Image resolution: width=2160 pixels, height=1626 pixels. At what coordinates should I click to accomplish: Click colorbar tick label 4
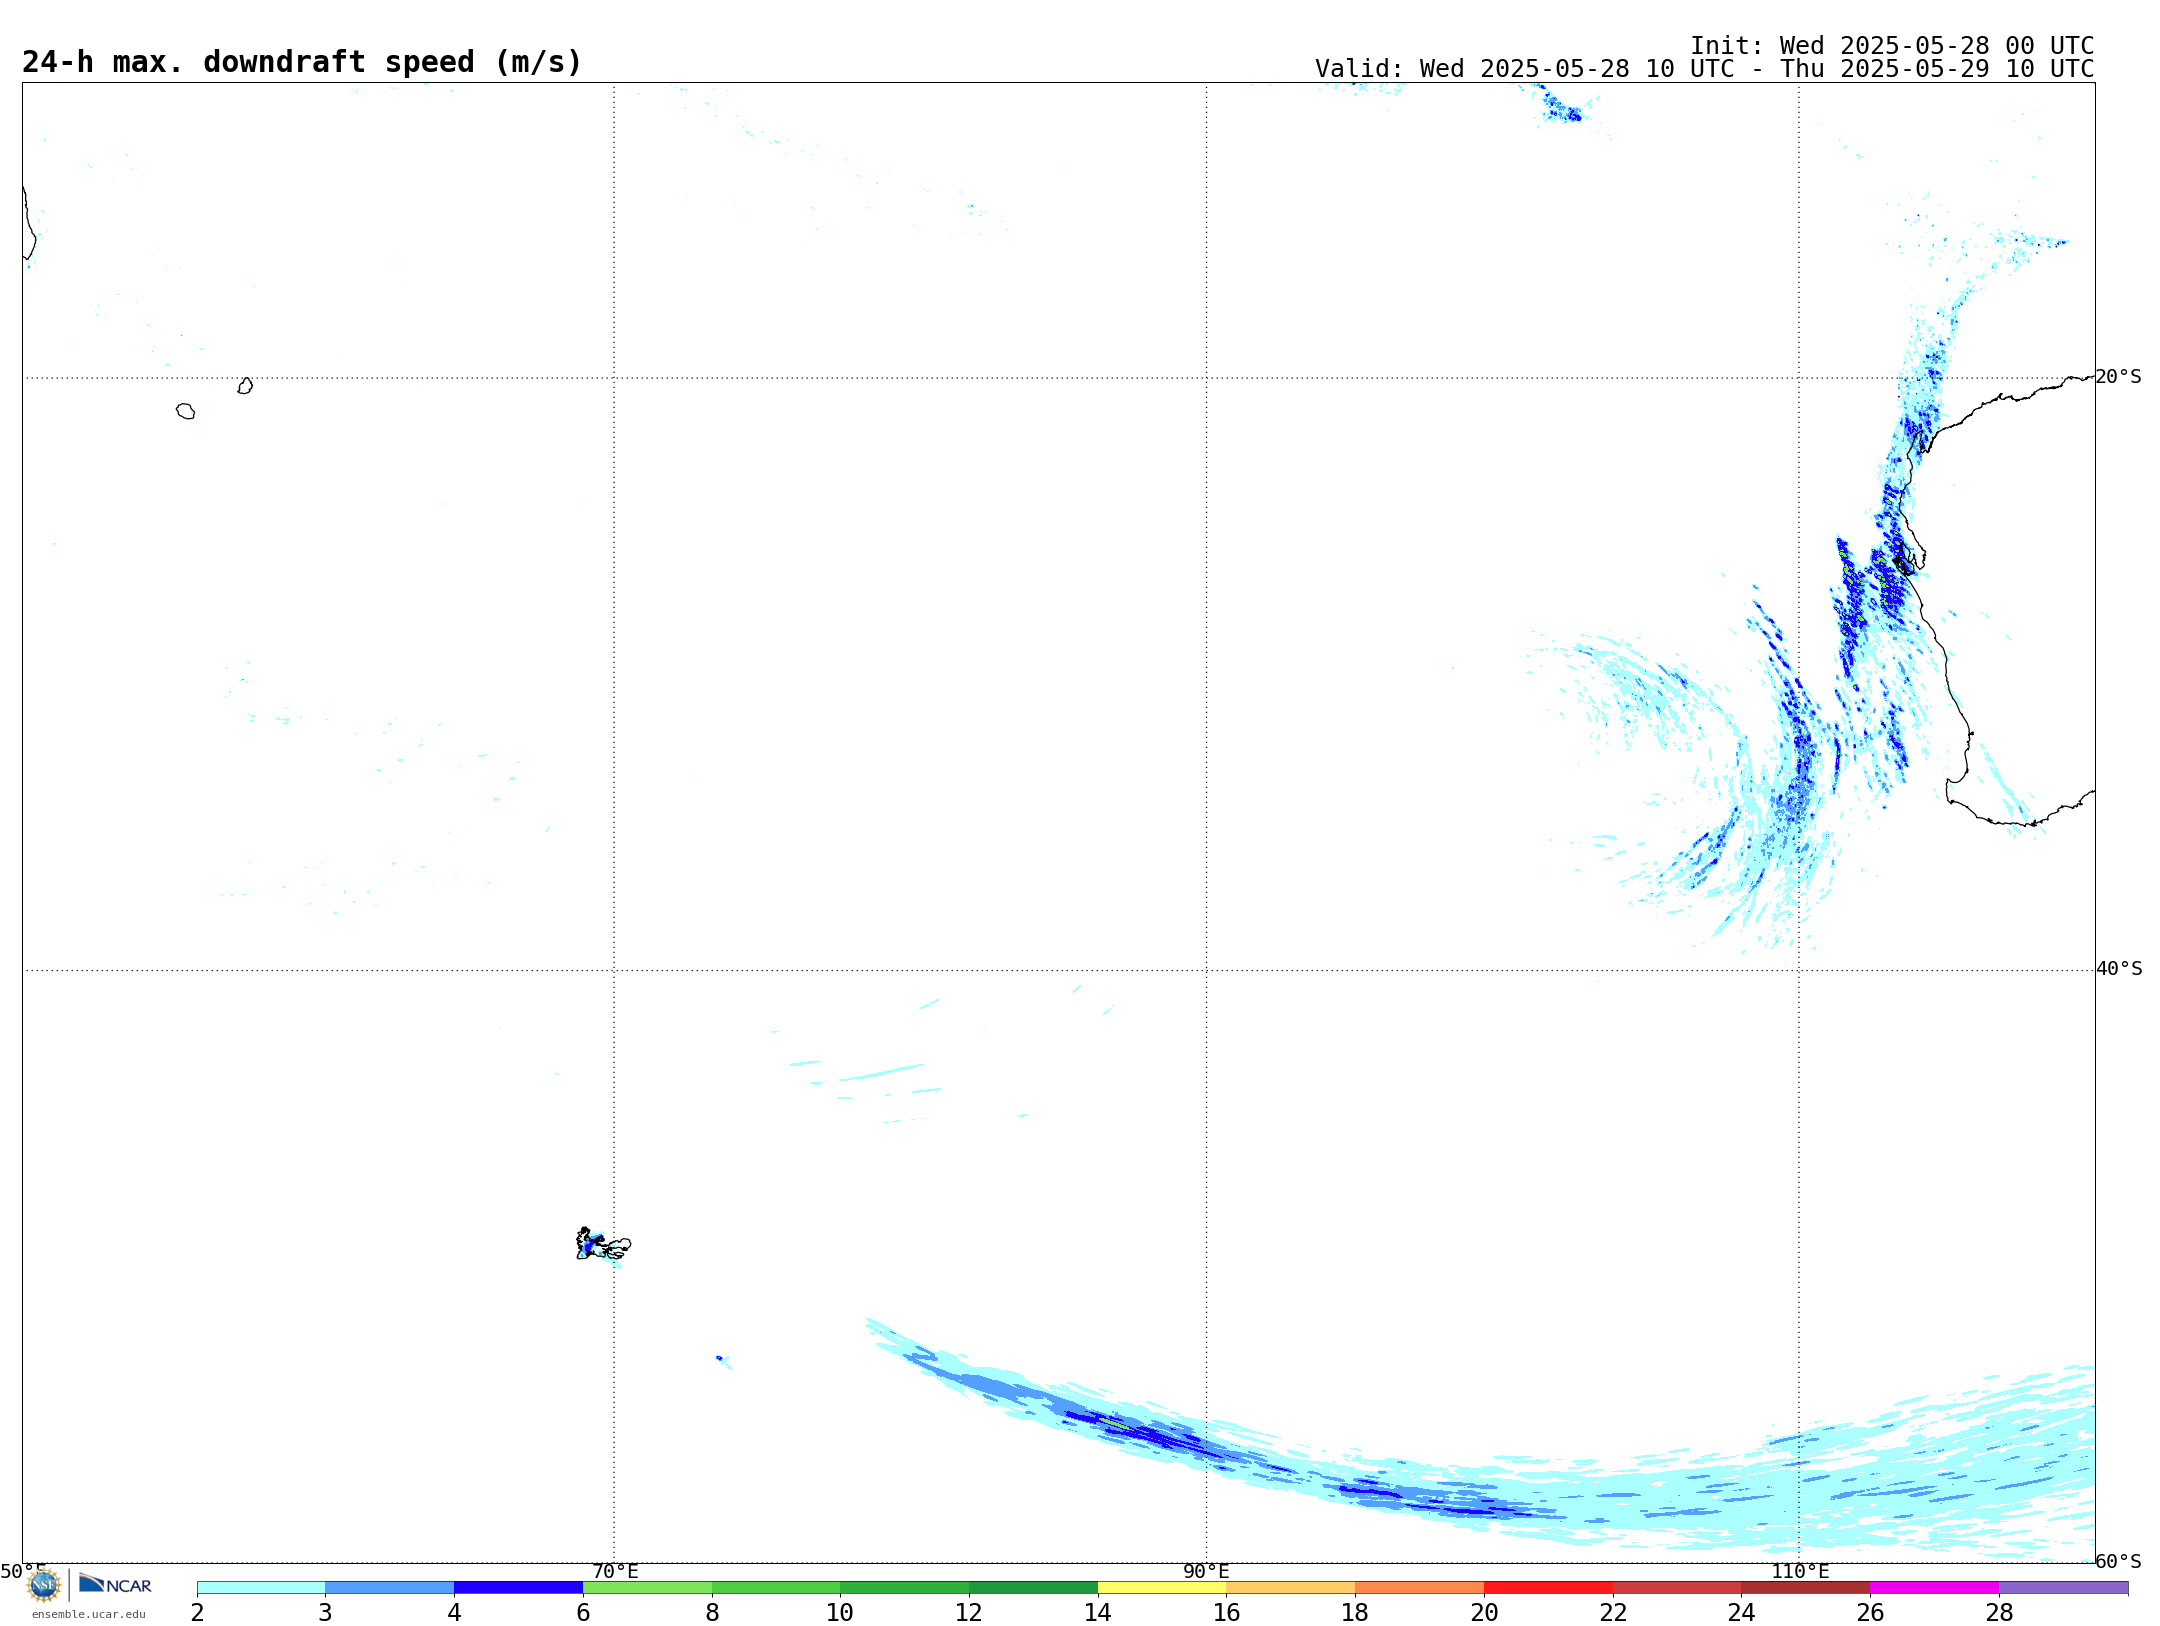click(x=454, y=1613)
